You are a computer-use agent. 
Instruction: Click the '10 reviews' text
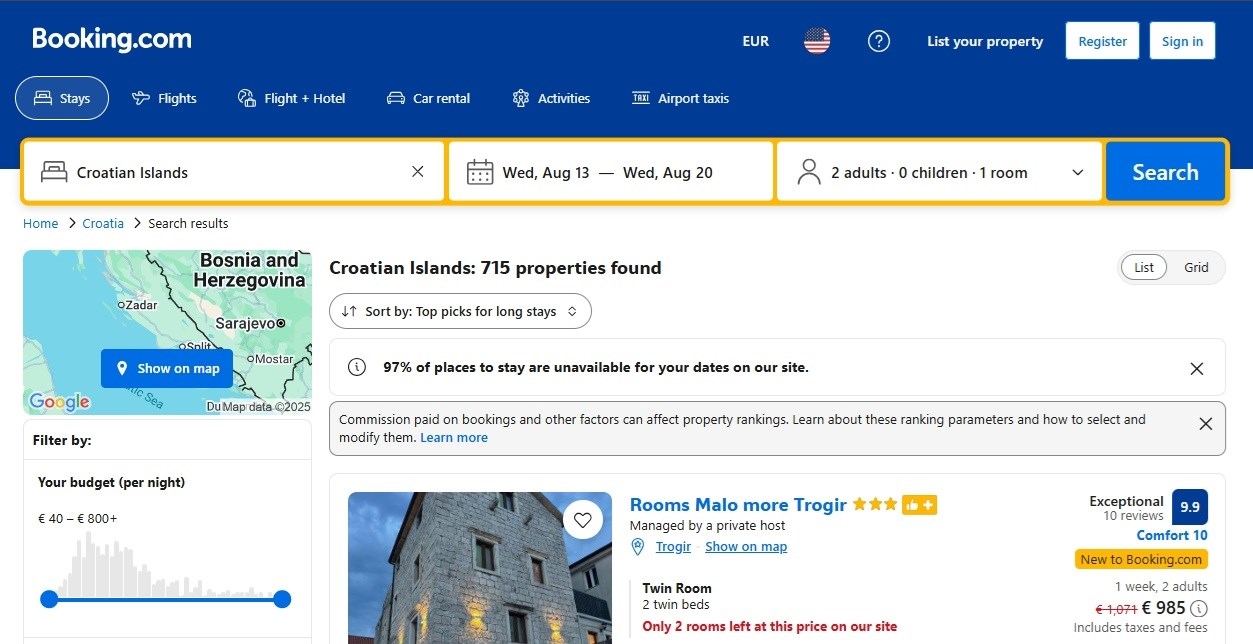pyautogui.click(x=1133, y=516)
